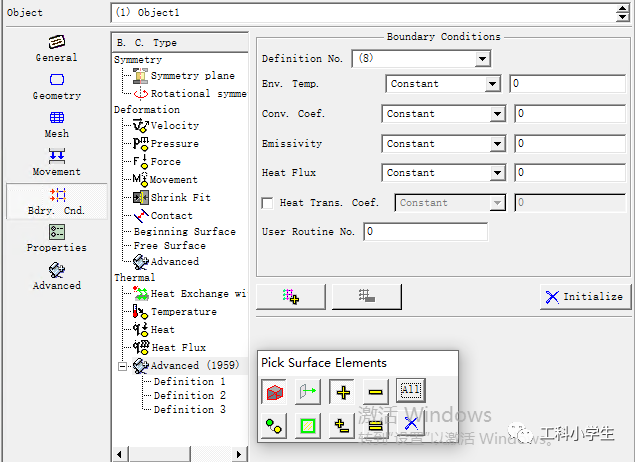Click the yellow plus add elements icon

click(x=342, y=392)
